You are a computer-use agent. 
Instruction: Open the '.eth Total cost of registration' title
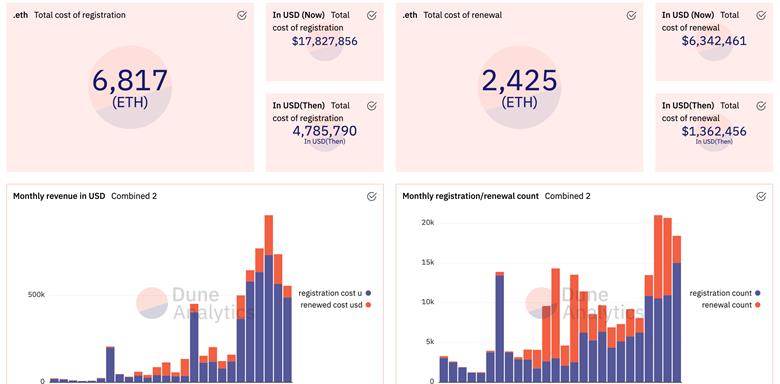69,15
